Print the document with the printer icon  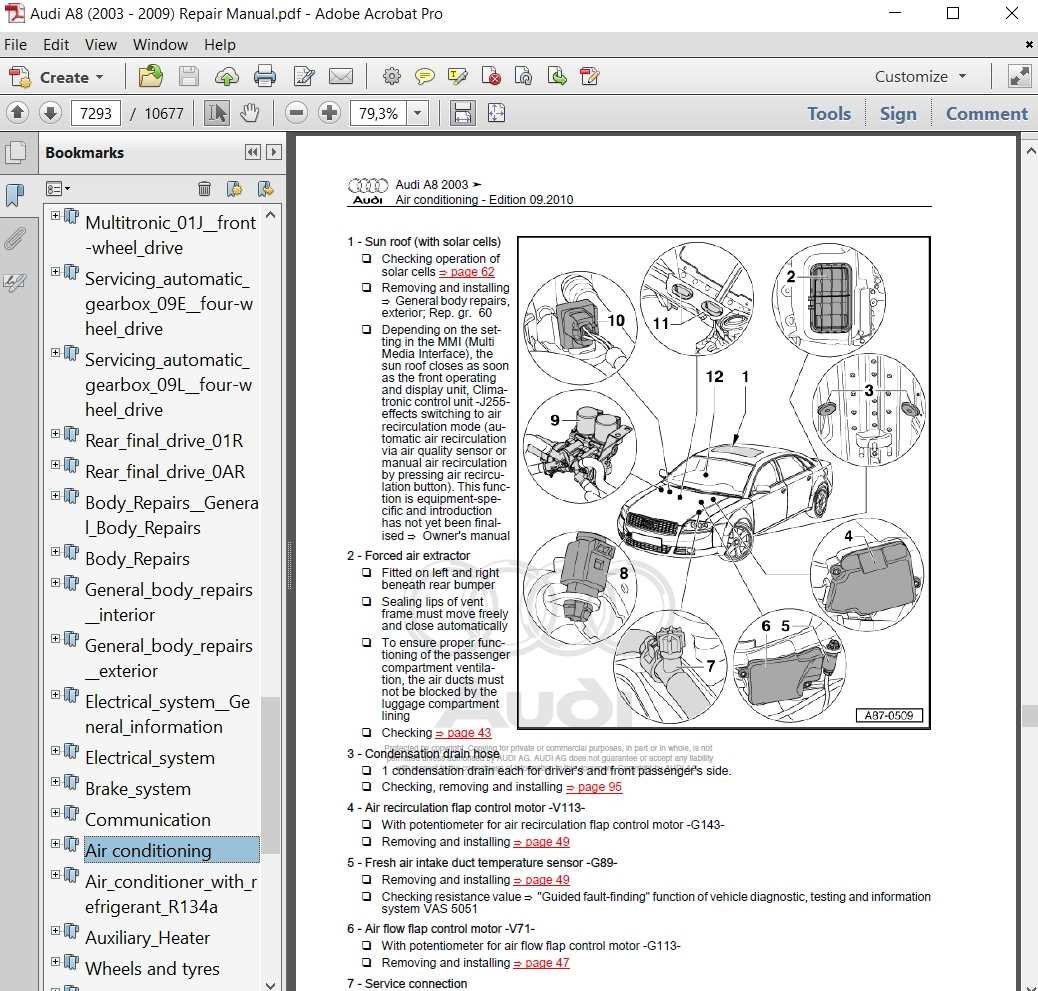click(x=265, y=77)
